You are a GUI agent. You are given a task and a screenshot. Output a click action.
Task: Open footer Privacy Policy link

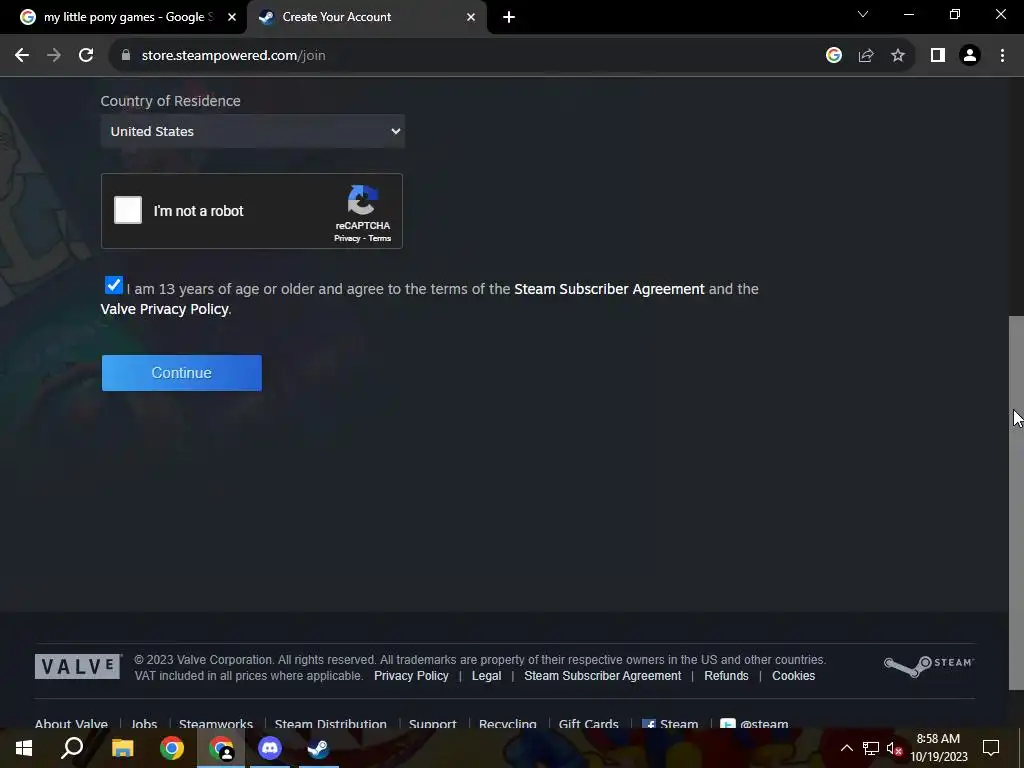tap(411, 676)
